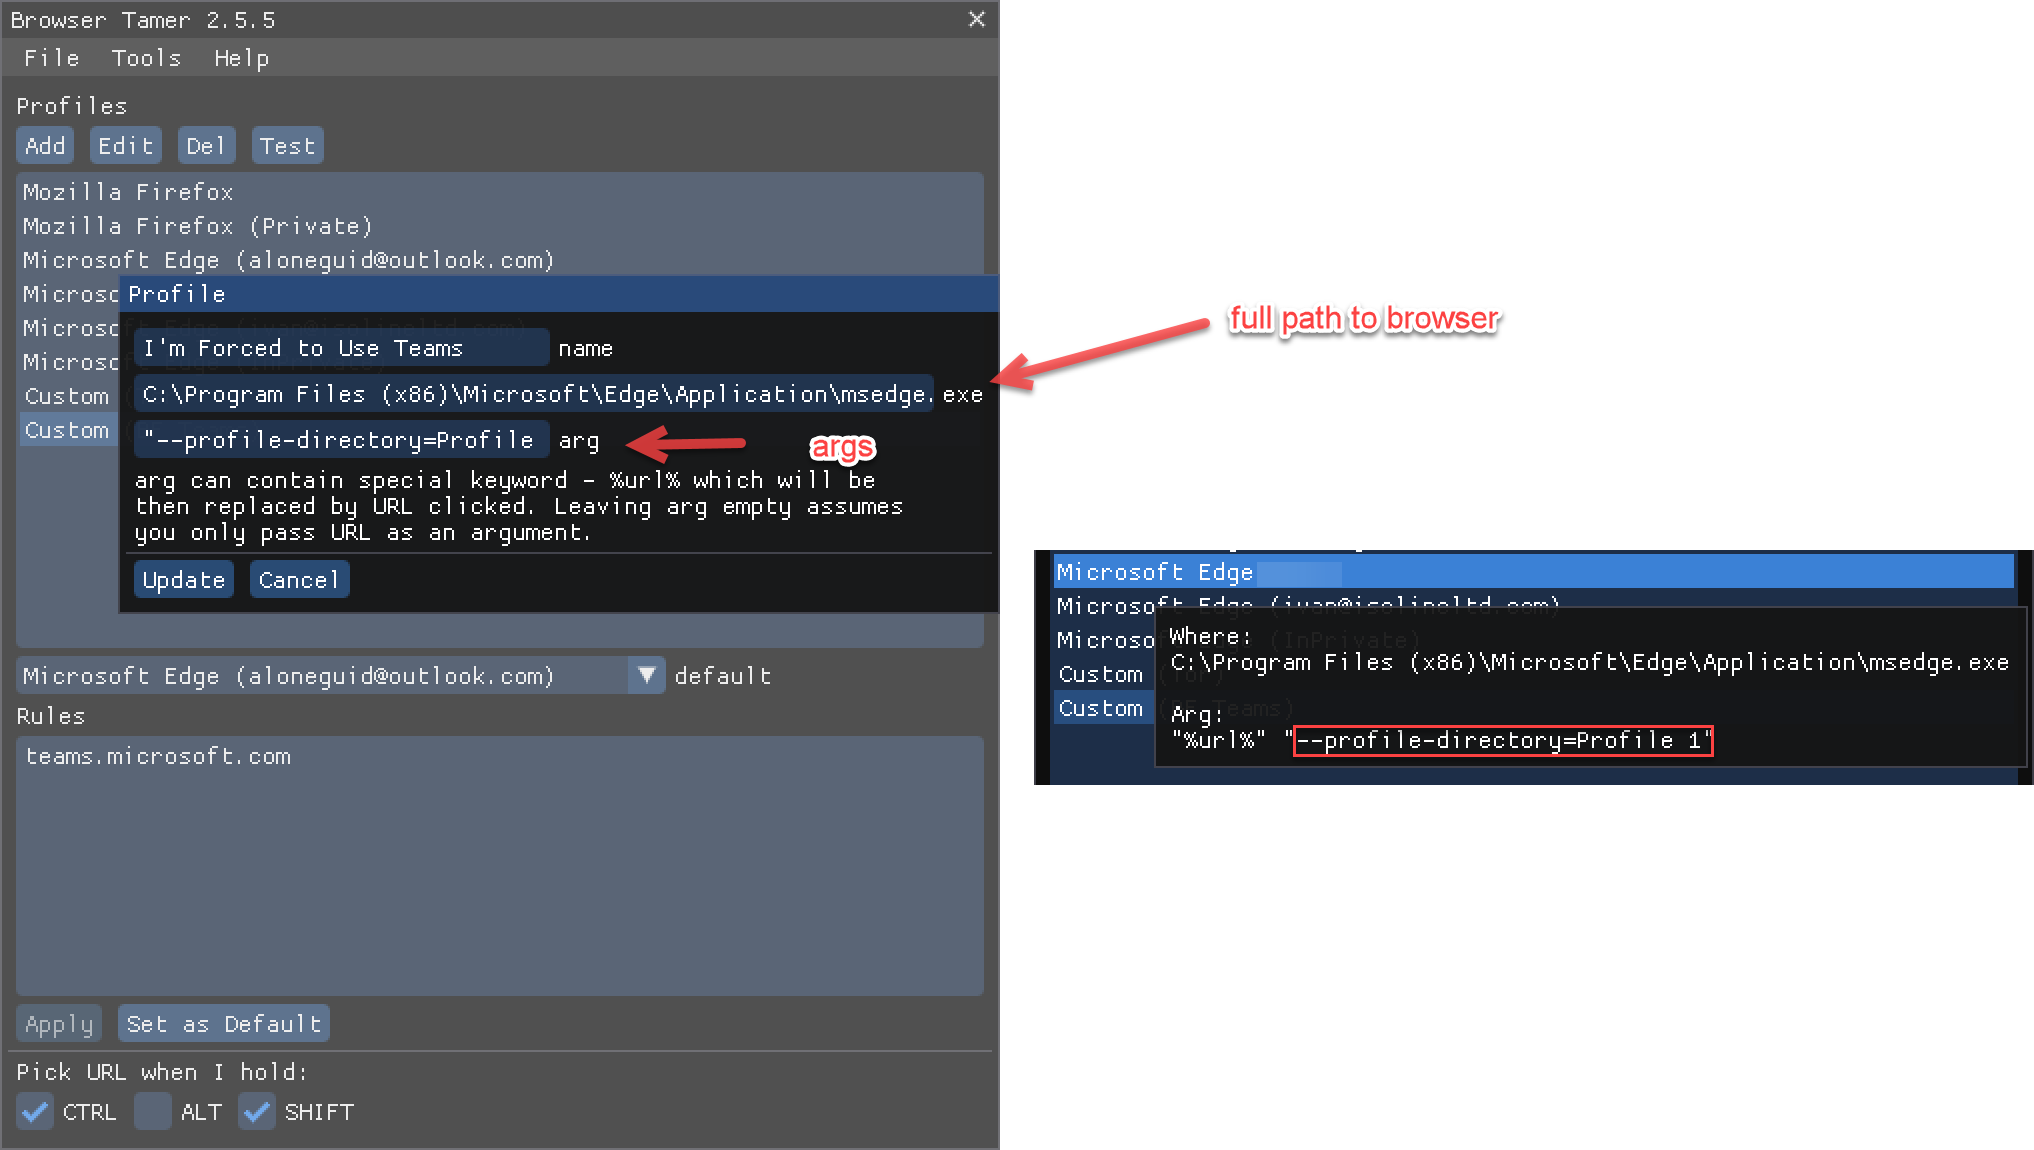
Task: Select Mozilla Firefox (Private) profile
Action: 500,225
